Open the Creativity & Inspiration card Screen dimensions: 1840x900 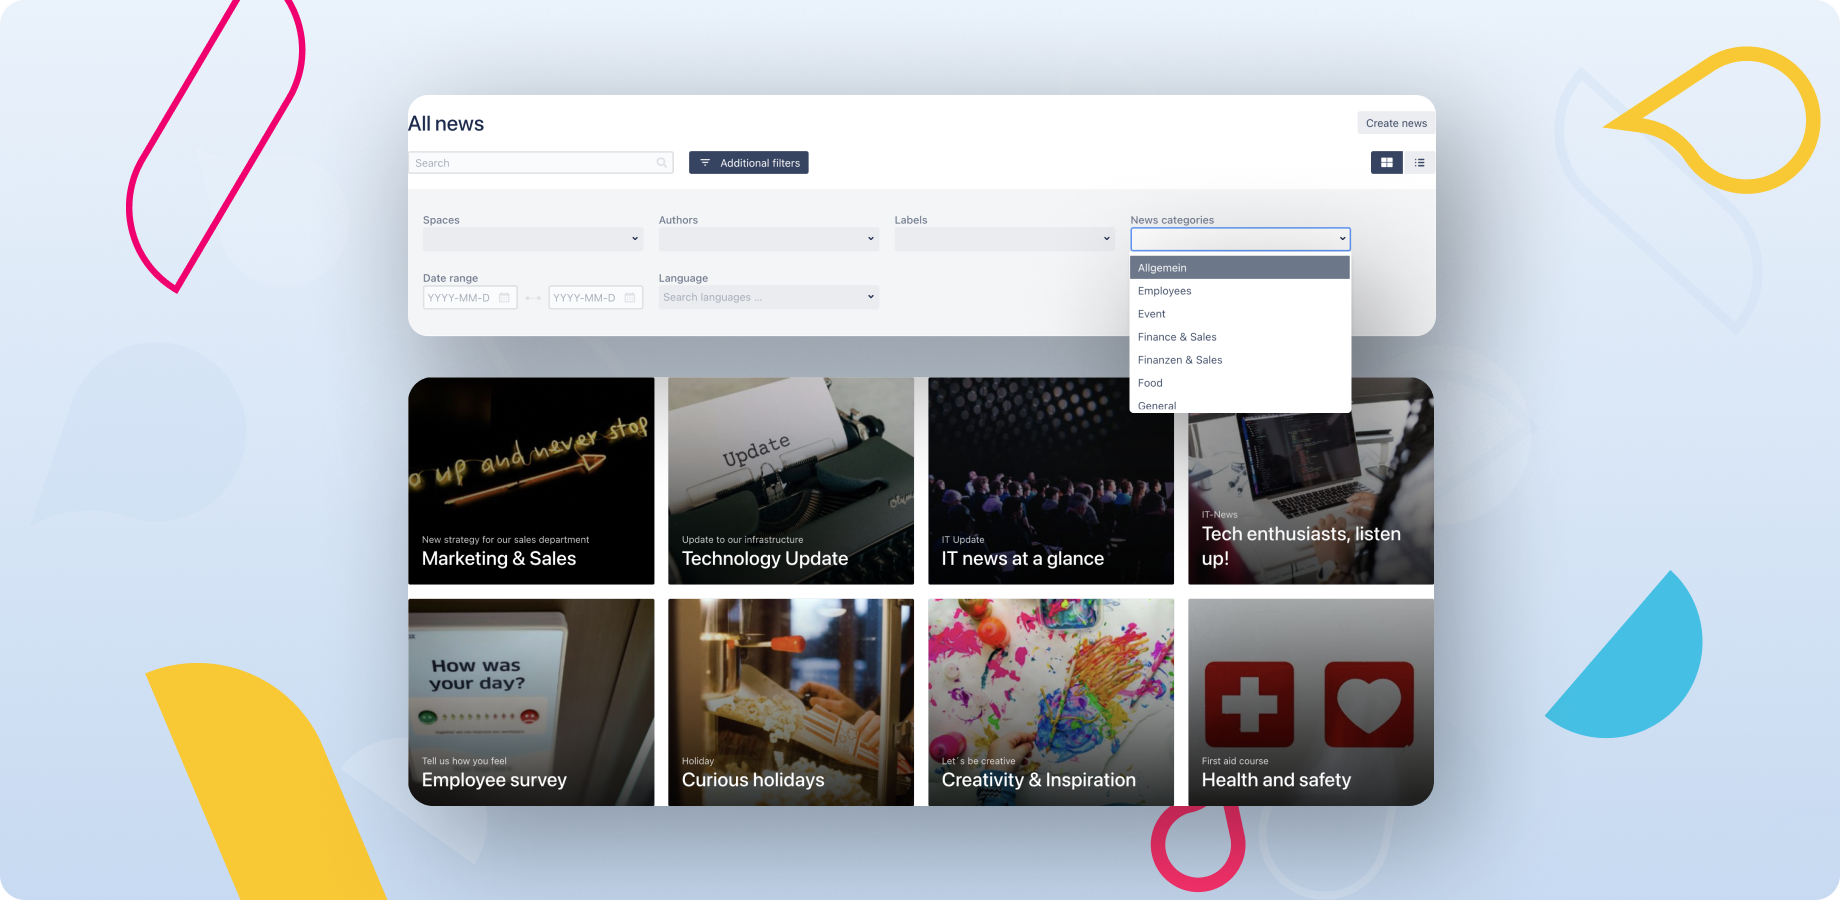1051,702
